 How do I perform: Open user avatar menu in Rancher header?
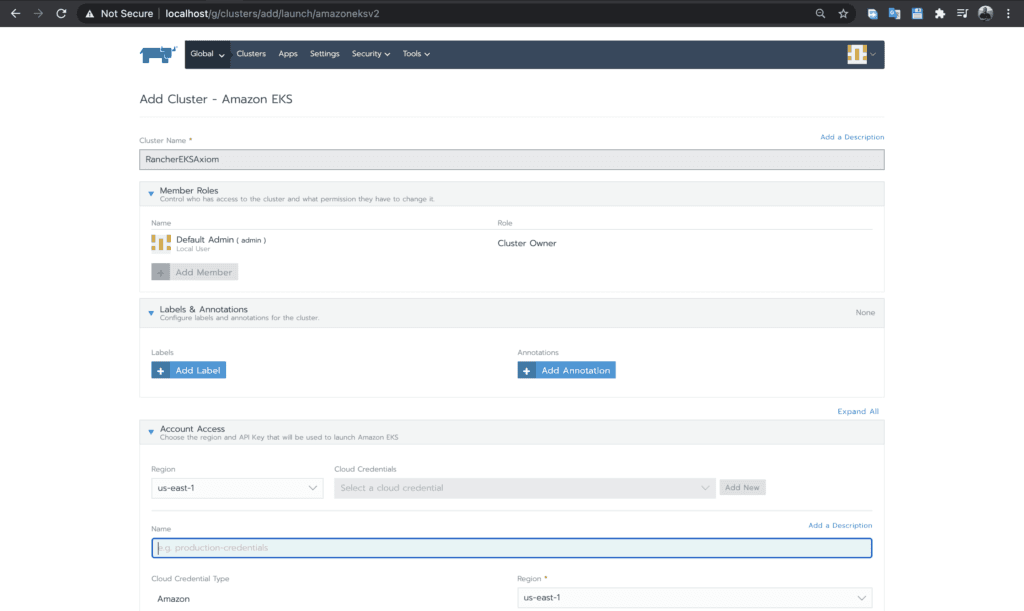click(861, 54)
